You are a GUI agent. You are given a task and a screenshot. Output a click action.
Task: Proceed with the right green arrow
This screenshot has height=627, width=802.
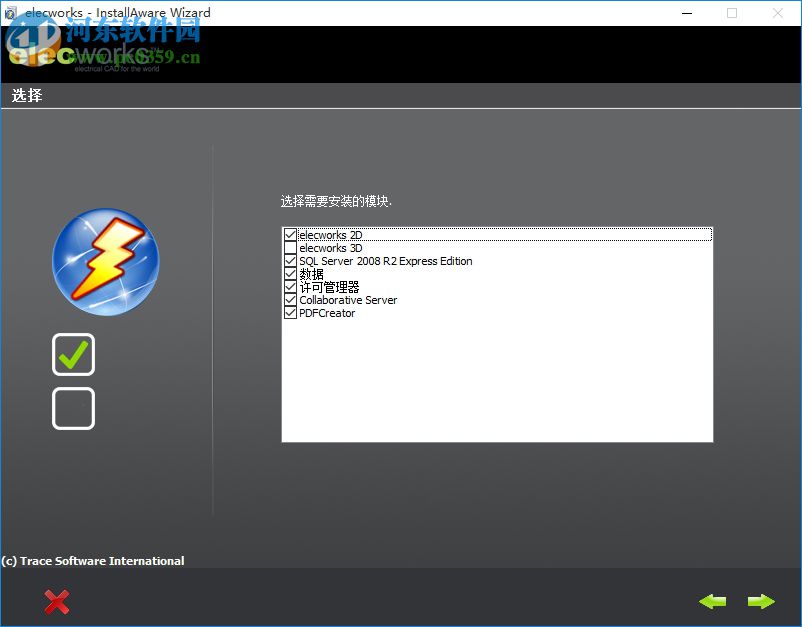click(x=761, y=601)
